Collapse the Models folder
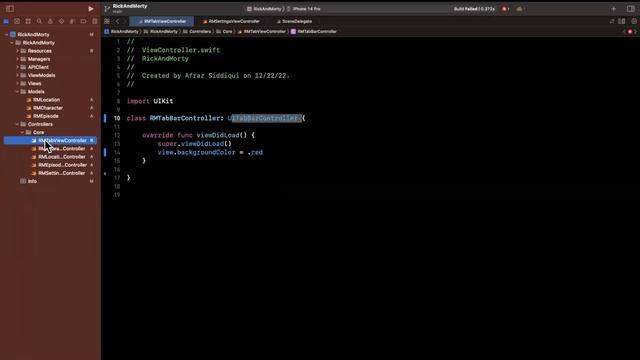The image size is (640, 360). [17, 92]
